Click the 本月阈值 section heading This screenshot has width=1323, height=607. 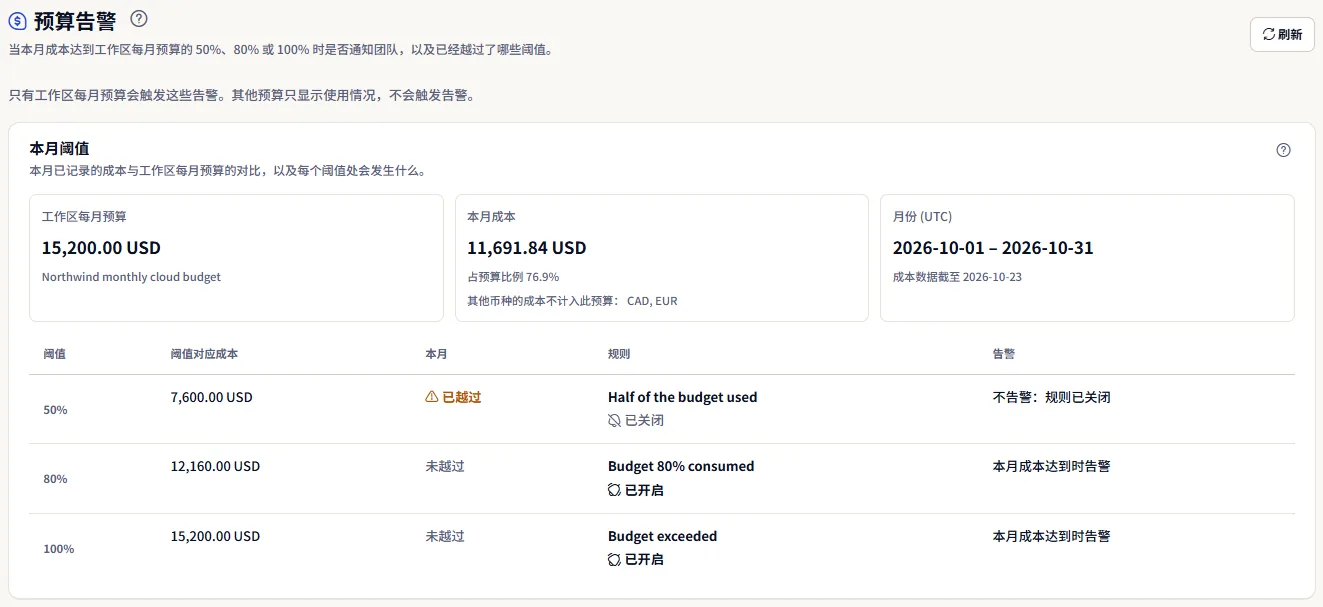click(x=59, y=148)
